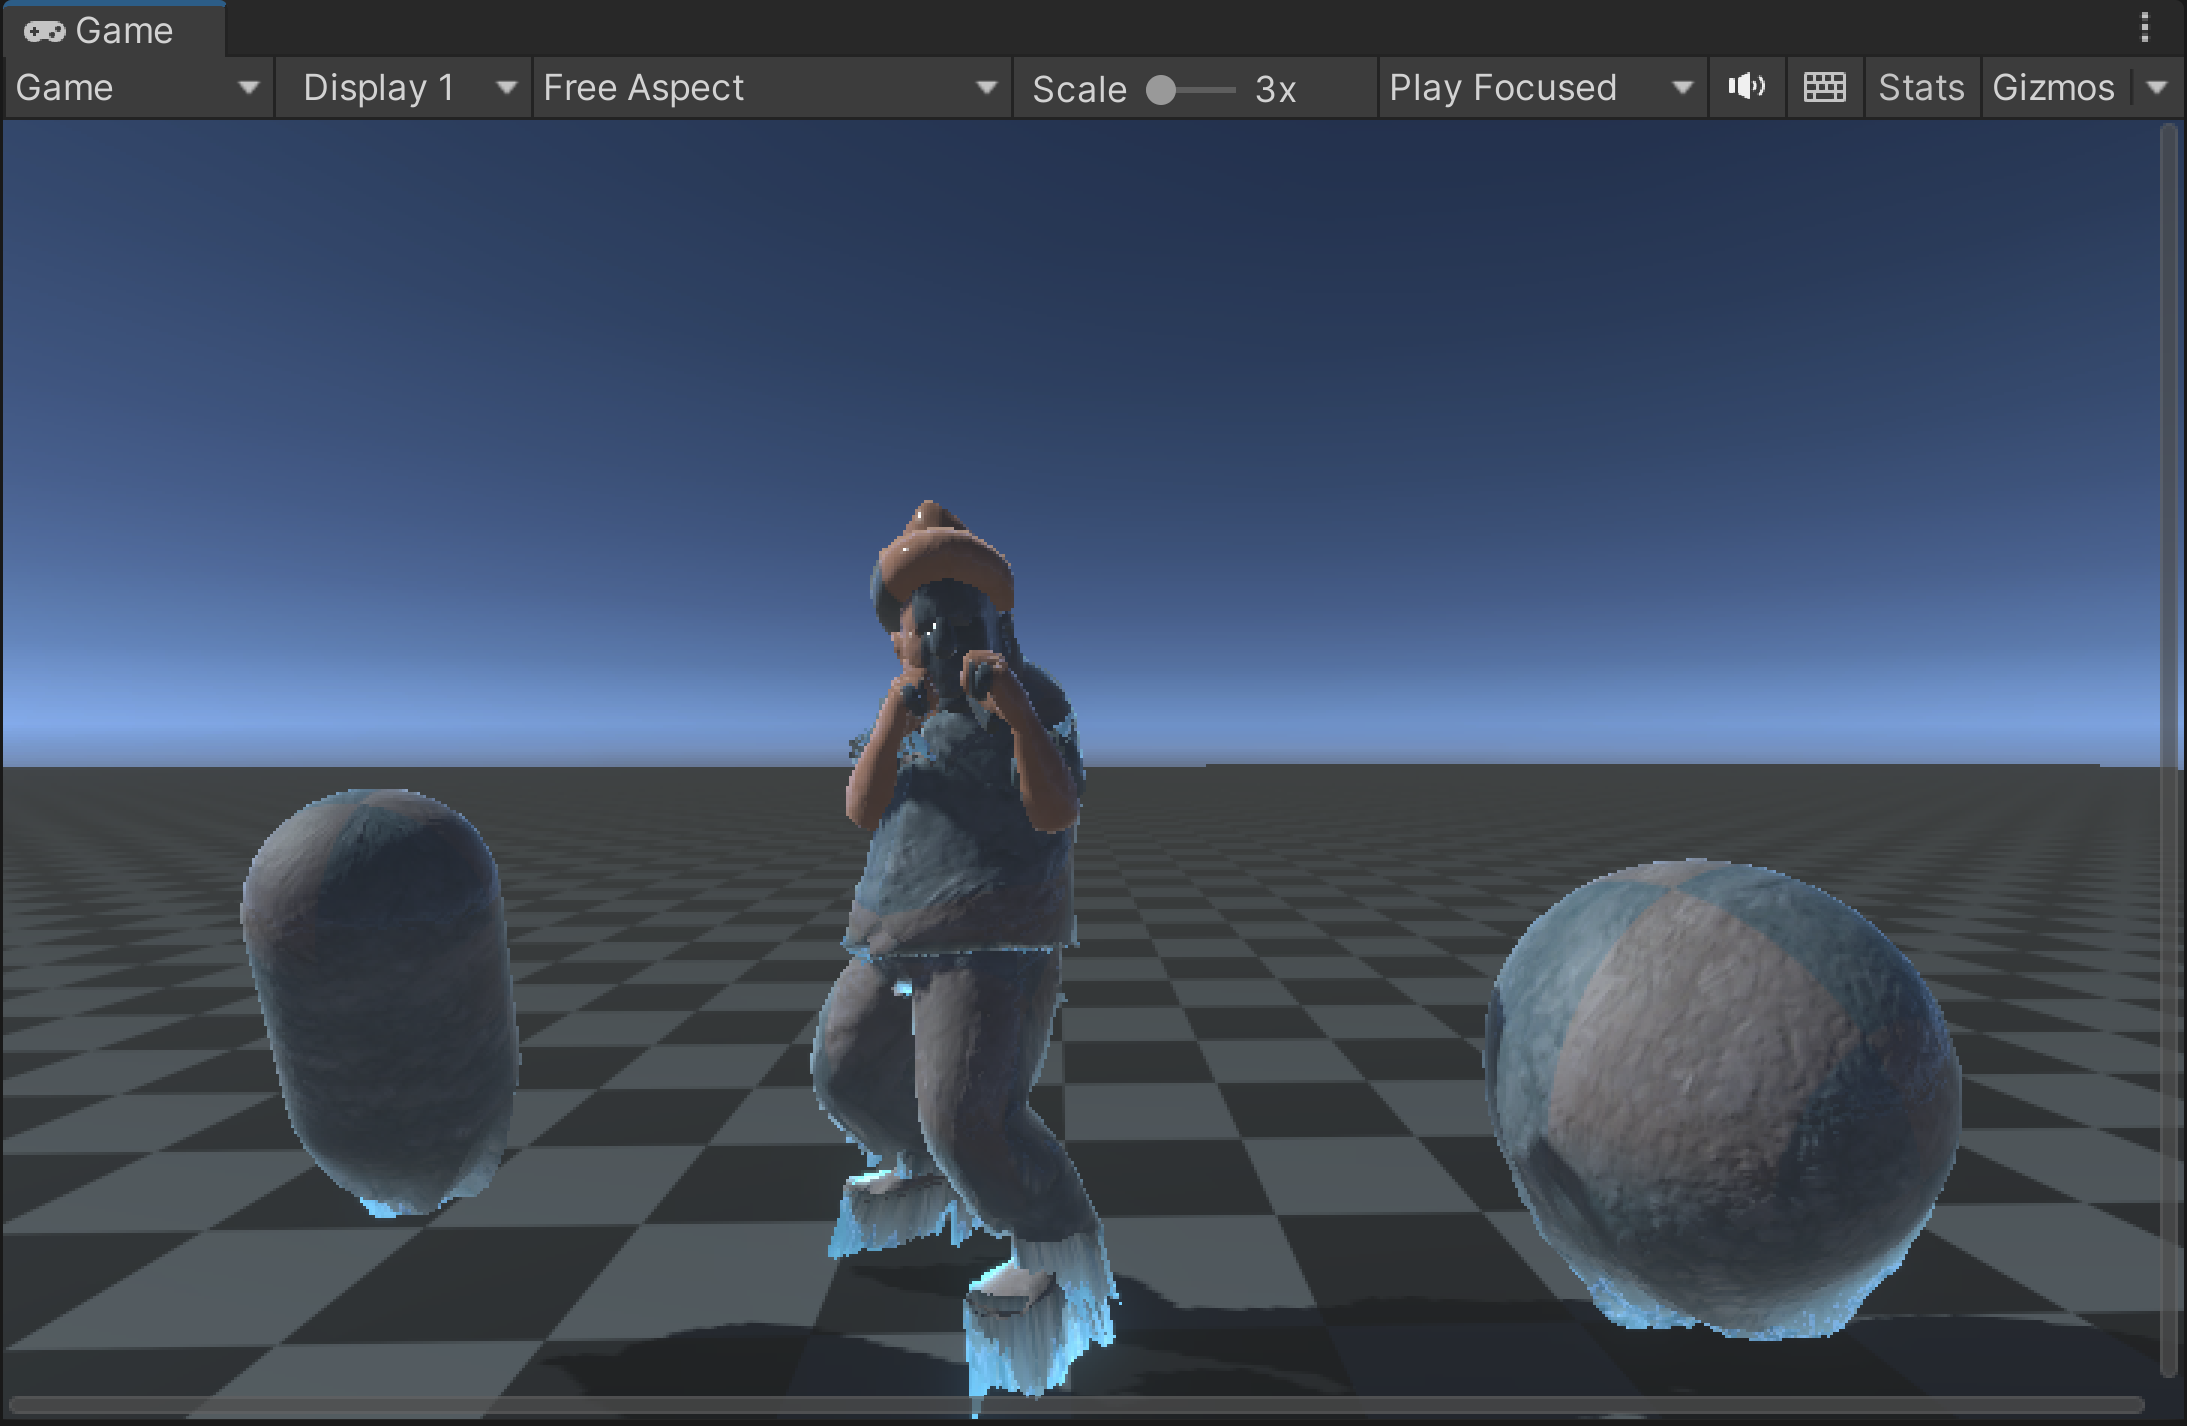Image resolution: width=2187 pixels, height=1426 pixels.
Task: Click the vertical scrollbar of the game view
Action: pyautogui.click(x=2168, y=750)
